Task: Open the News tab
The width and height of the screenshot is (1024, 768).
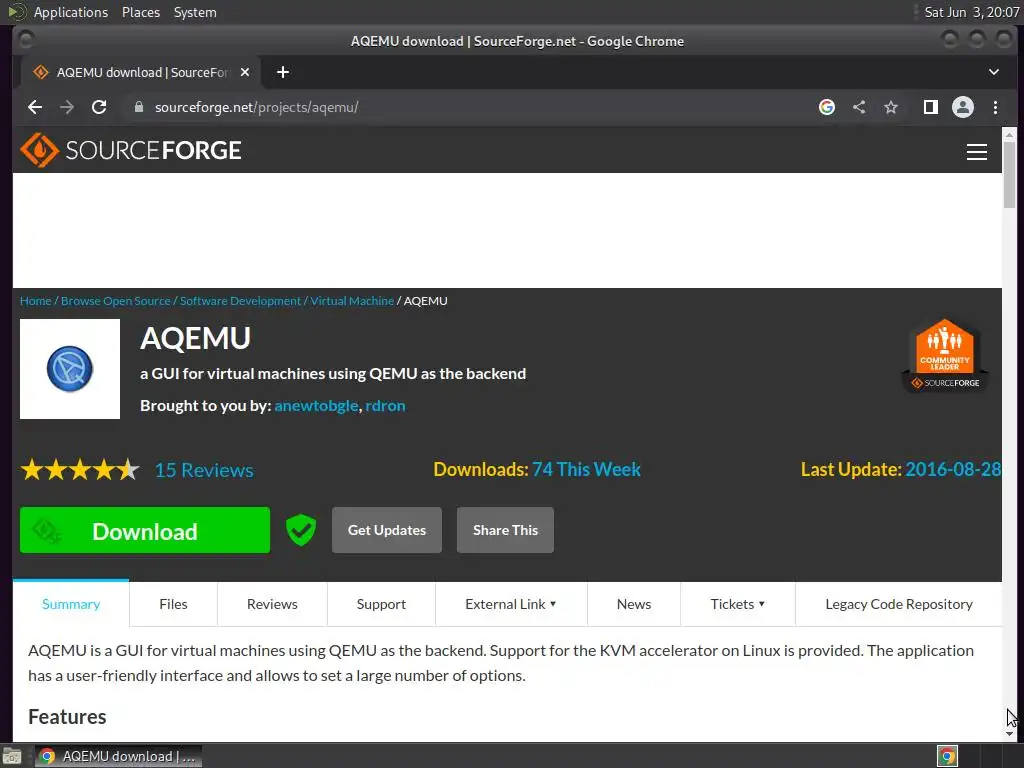Action: [x=634, y=604]
